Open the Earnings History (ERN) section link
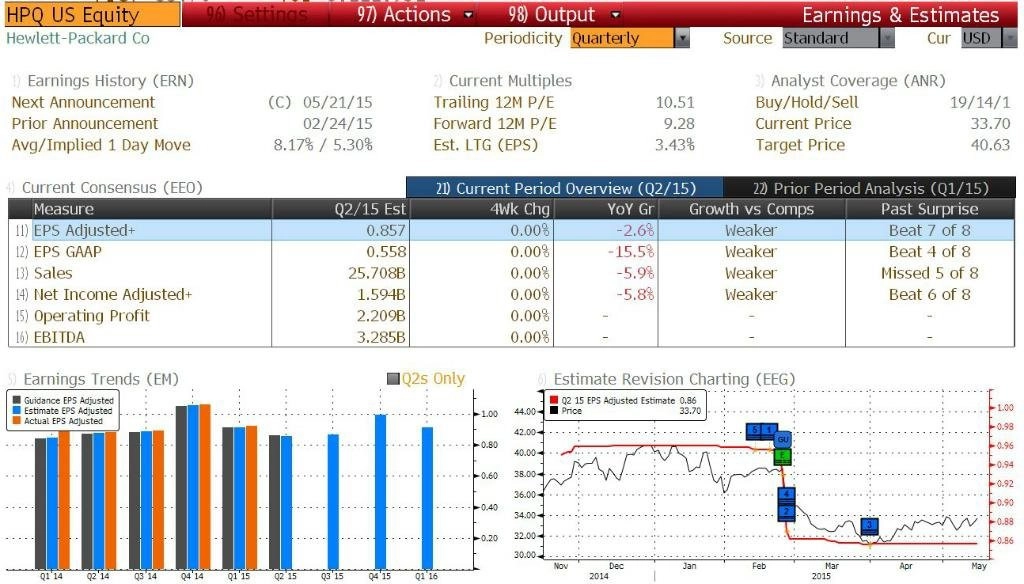 point(110,81)
